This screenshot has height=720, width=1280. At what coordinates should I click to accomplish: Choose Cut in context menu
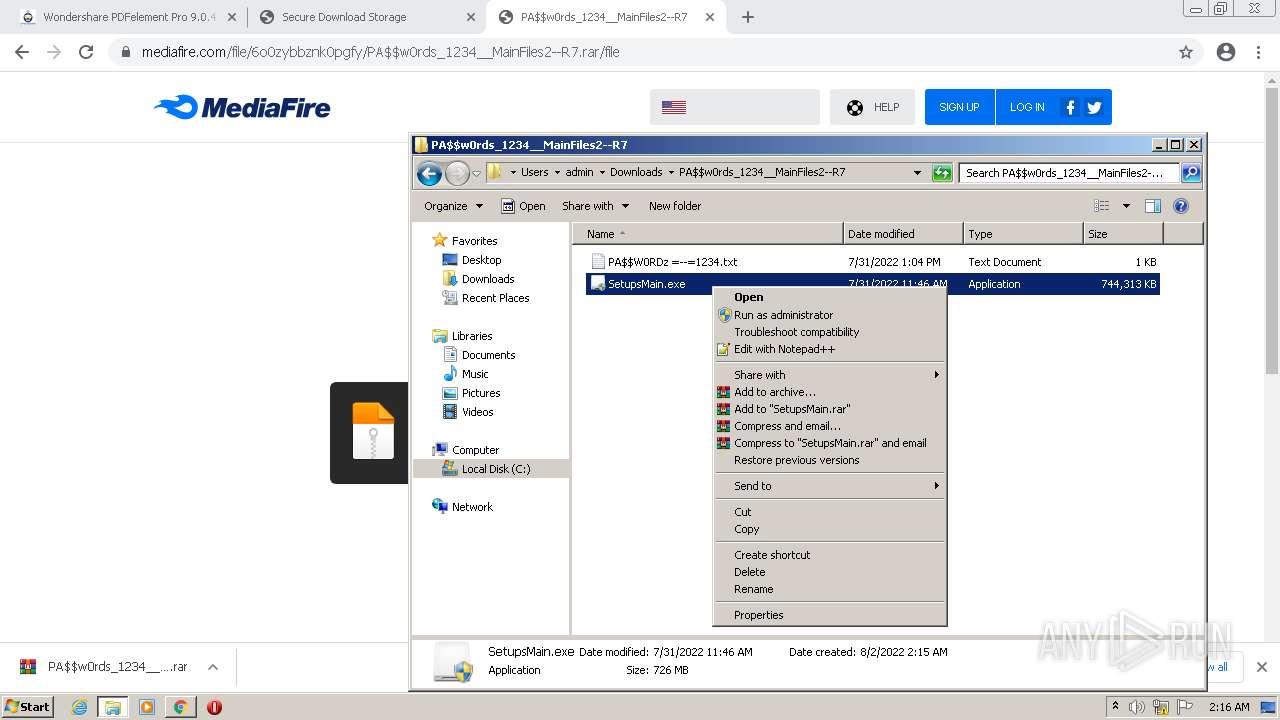830,512
